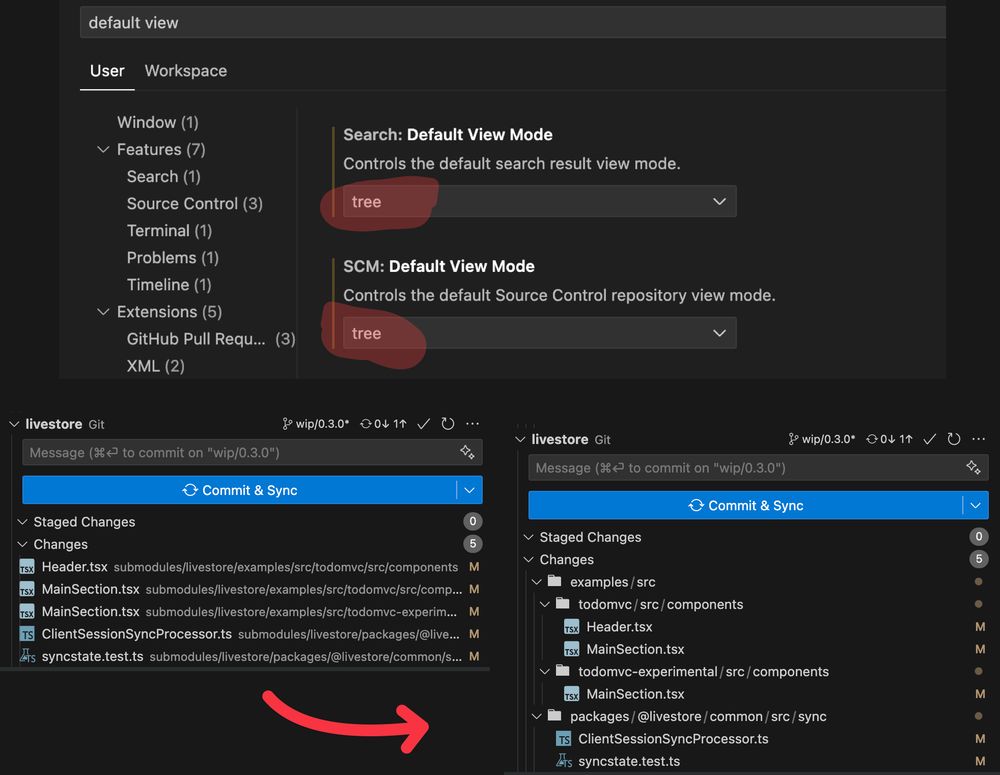1000x775 pixels.
Task: Collapse the packages/@livestore/common/src/sync folder
Action: click(537, 716)
